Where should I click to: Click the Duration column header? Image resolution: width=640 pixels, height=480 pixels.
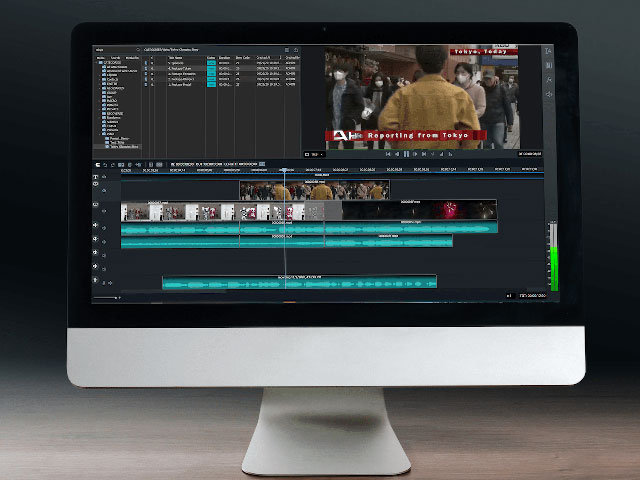pos(224,58)
